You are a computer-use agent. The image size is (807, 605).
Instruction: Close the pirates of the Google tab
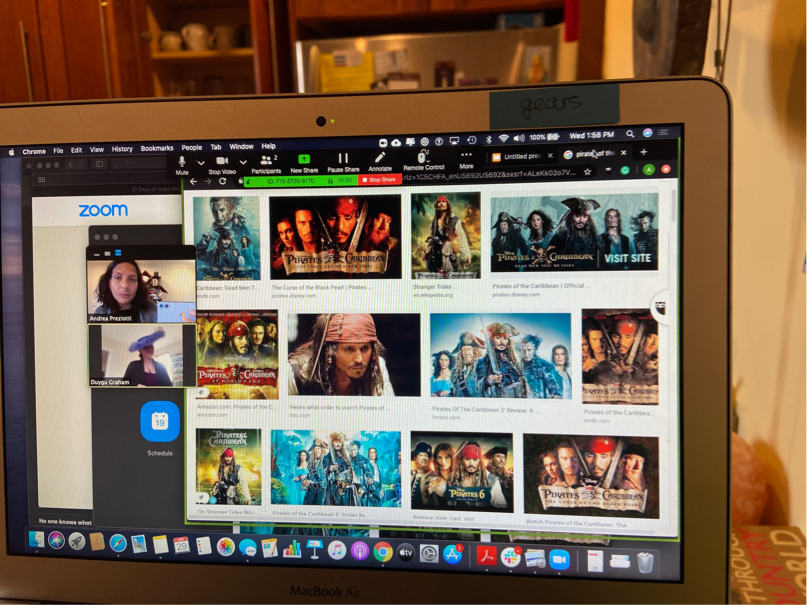624,153
